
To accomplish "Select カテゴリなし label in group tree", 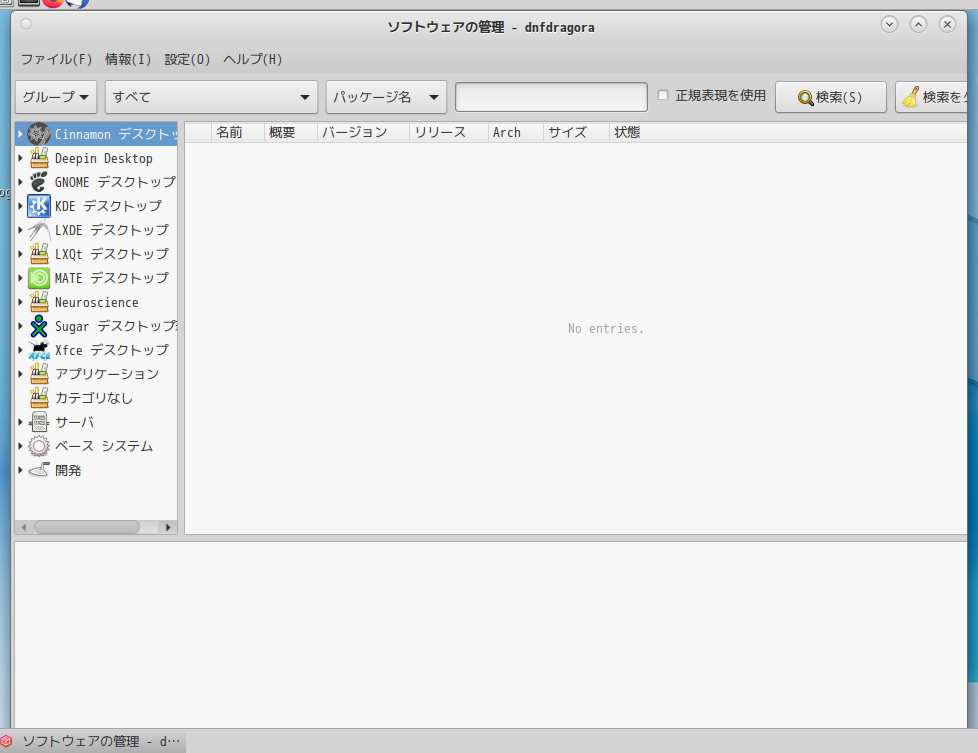I will coord(94,398).
